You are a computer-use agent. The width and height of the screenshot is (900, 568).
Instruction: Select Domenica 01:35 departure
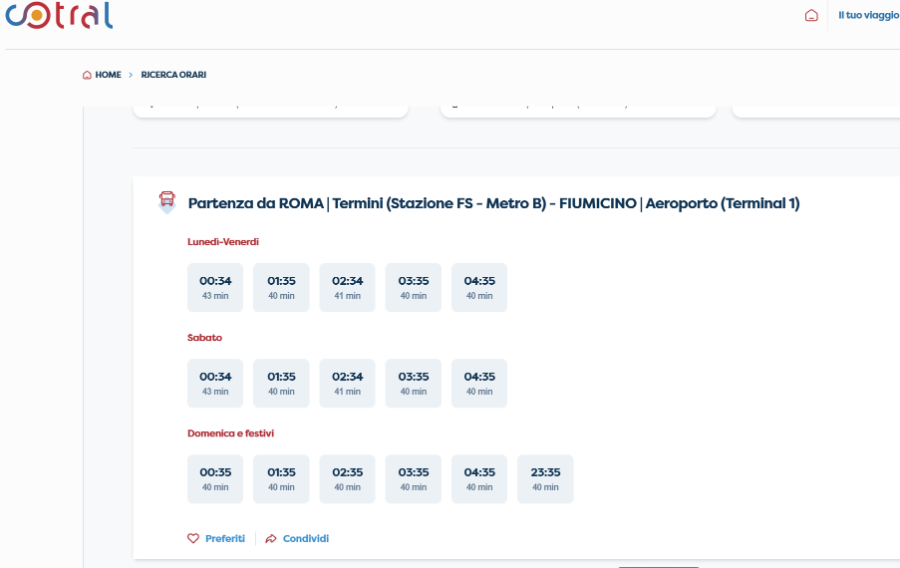281,479
